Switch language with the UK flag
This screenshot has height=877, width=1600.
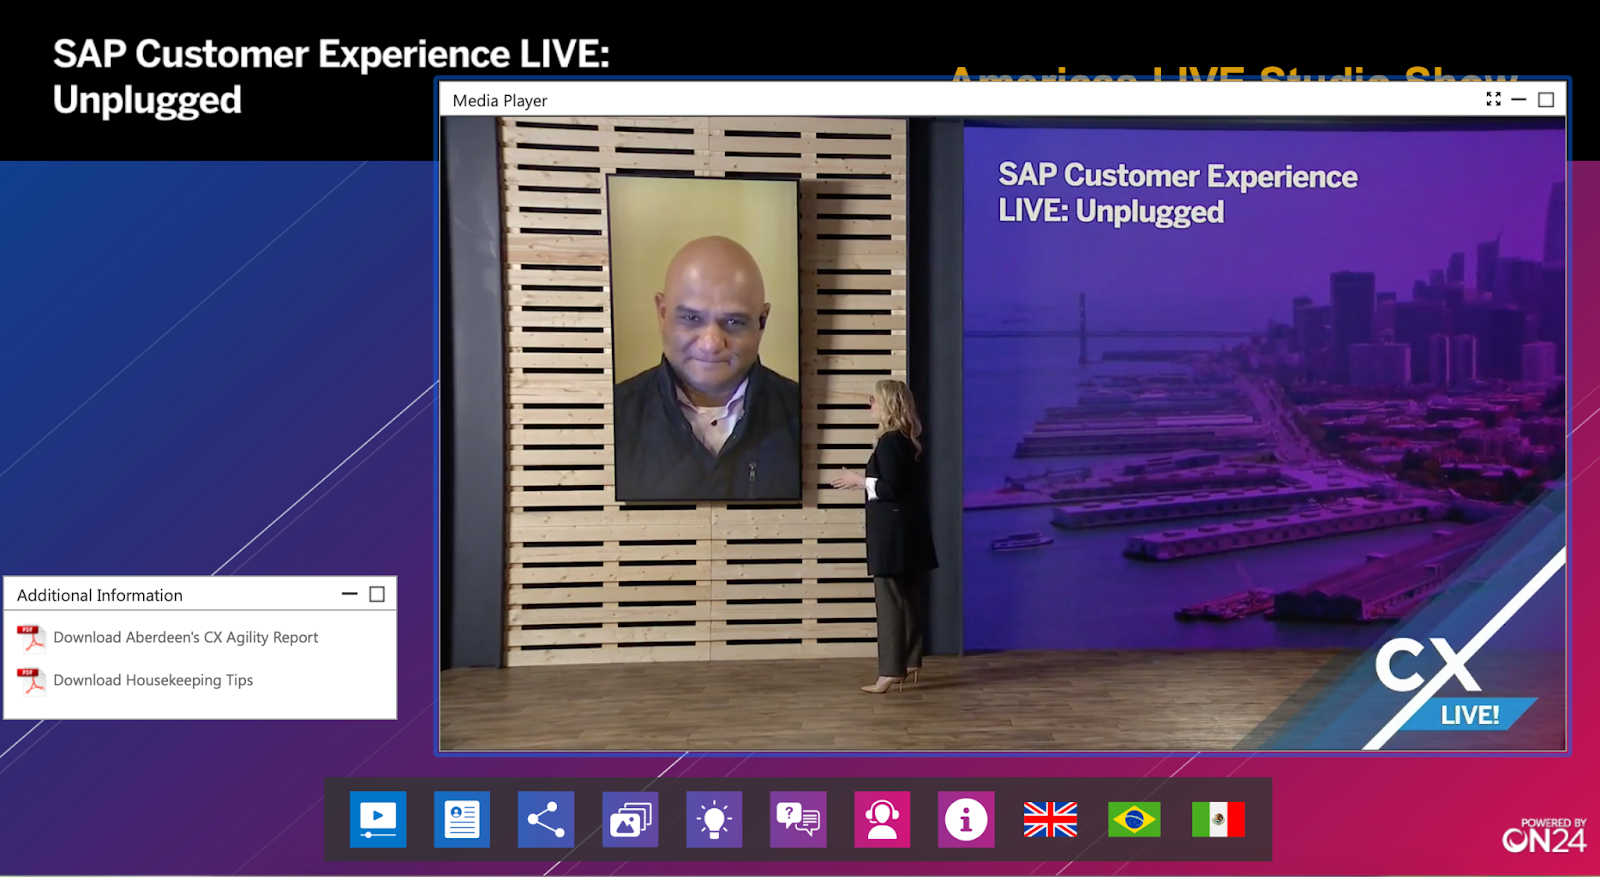(1050, 819)
